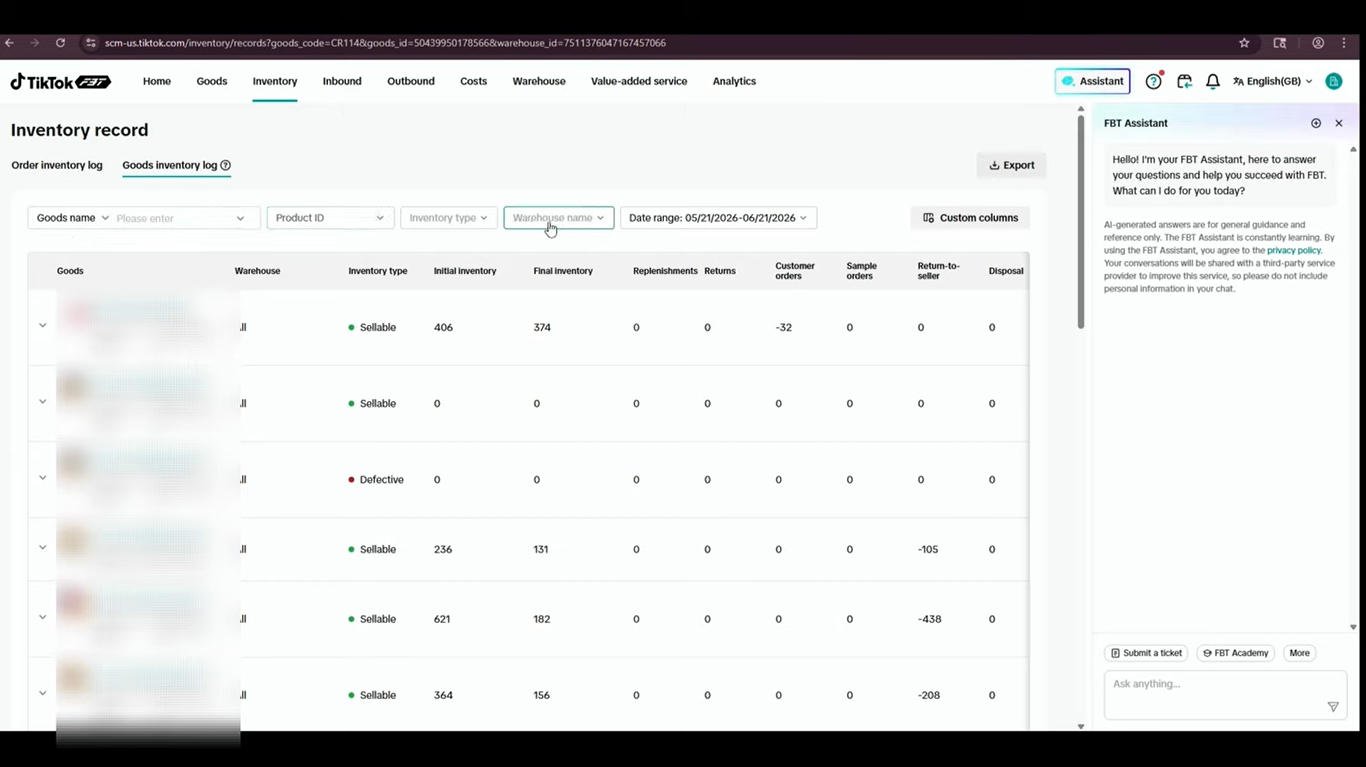Go back with the browser back arrow
The width and height of the screenshot is (1366, 767).
pos(9,43)
